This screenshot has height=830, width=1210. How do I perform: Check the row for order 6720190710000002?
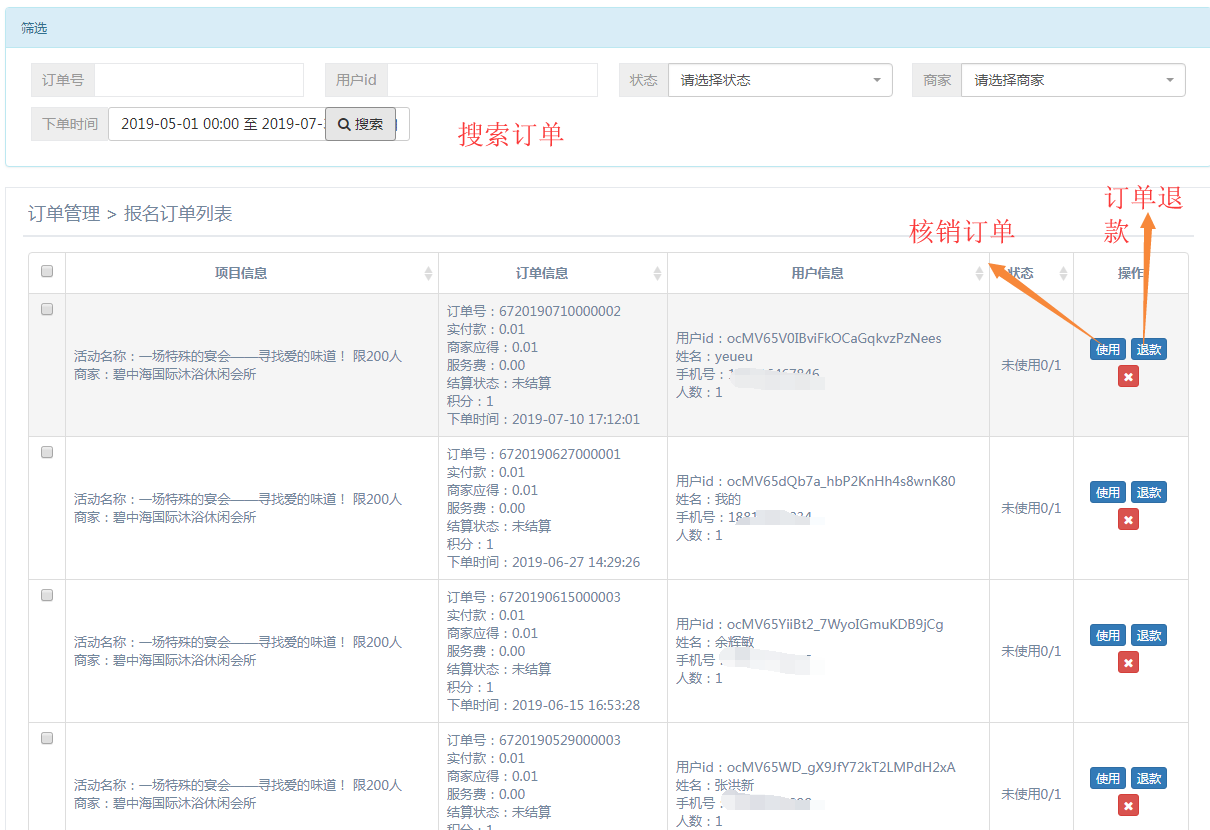(47, 309)
